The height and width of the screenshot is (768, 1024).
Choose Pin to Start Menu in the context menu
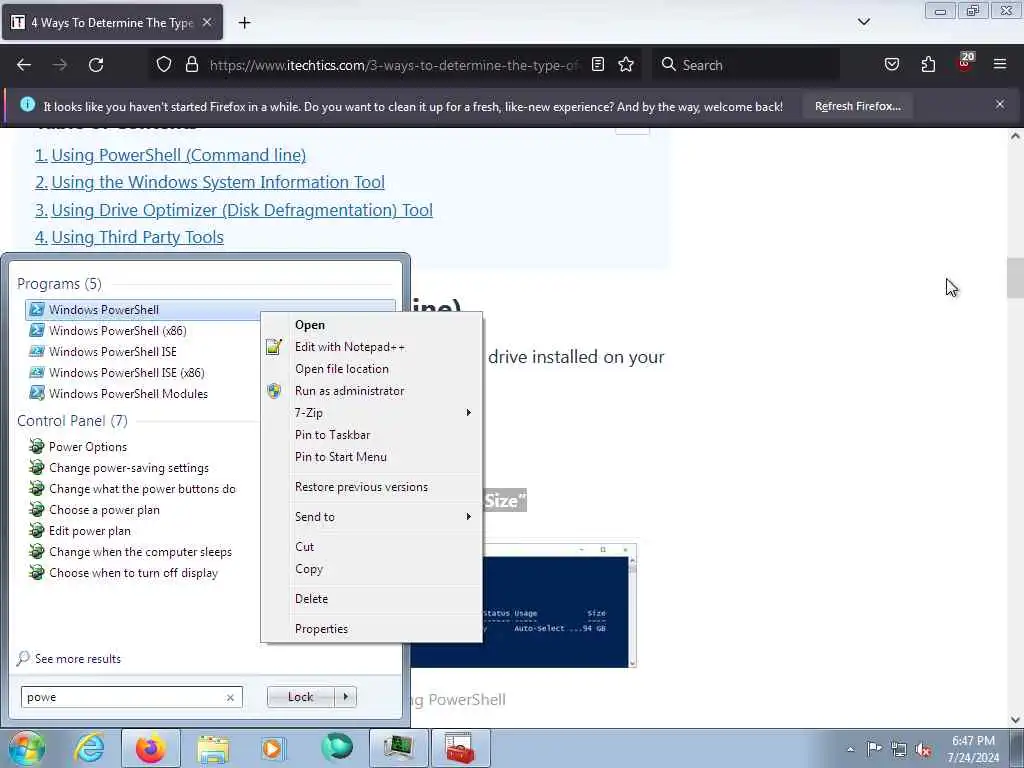click(x=372, y=457)
